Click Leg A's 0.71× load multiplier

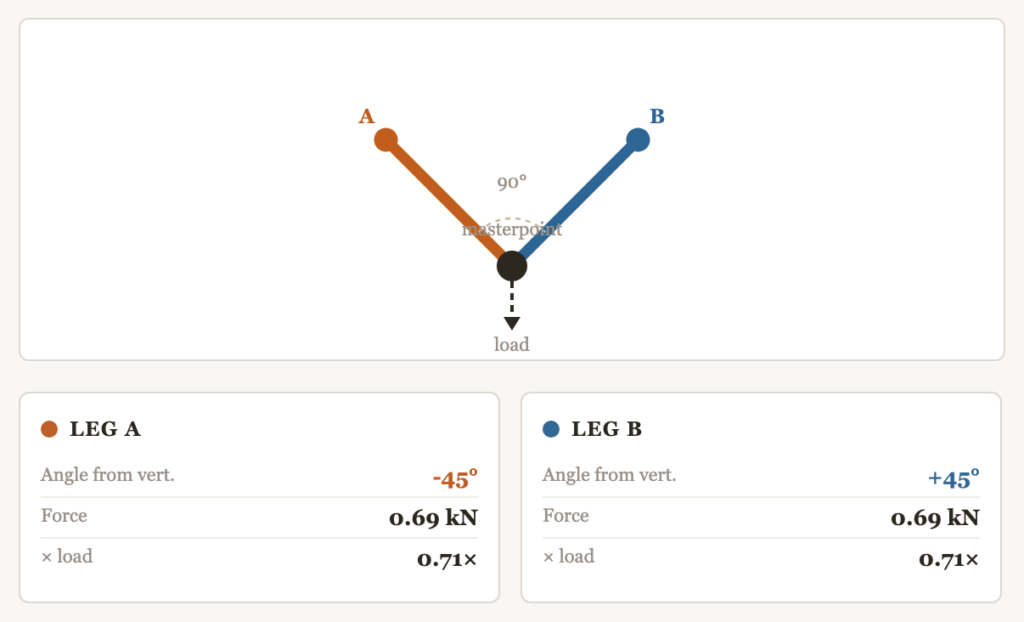447,559
